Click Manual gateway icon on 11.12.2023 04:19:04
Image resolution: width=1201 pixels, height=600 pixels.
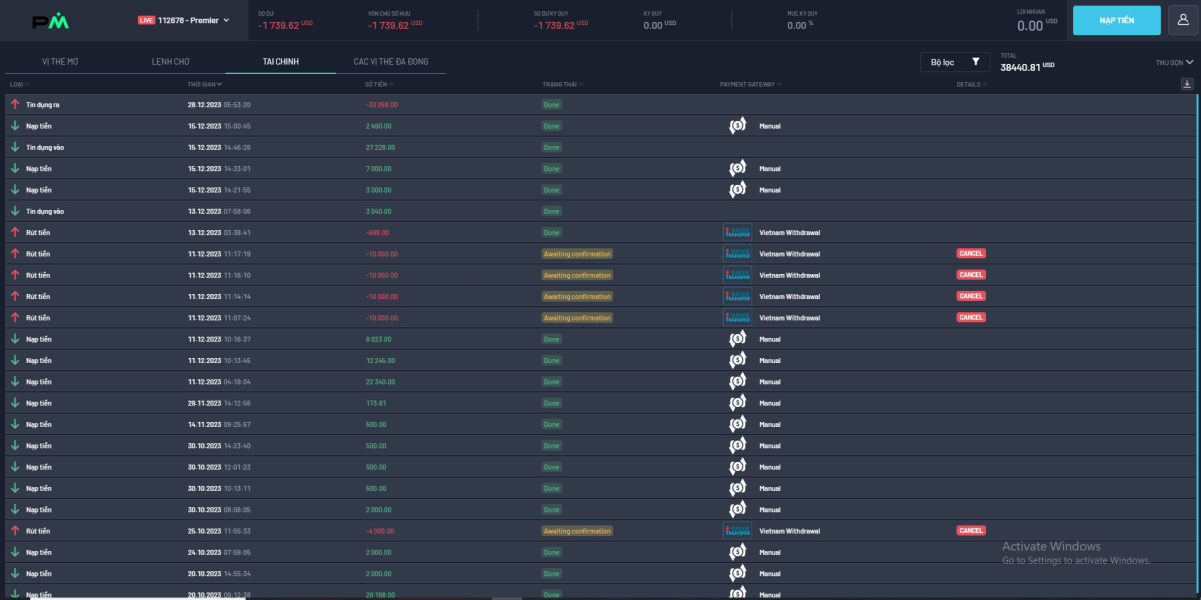[x=737, y=382]
